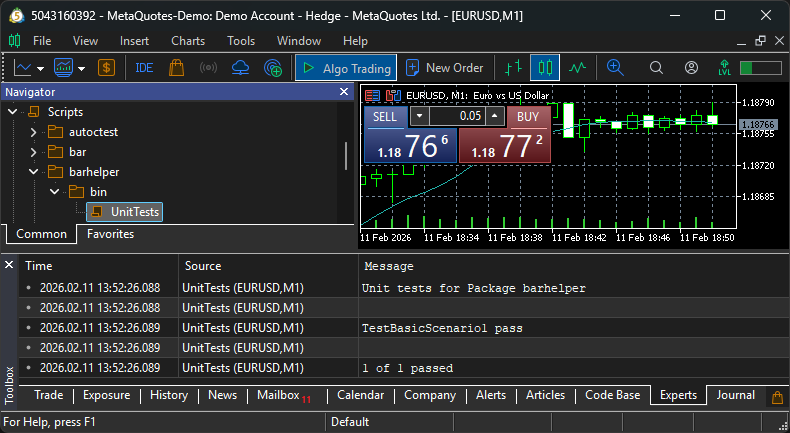This screenshot has width=790, height=433.
Task: Open the Market shopping bag icon
Action: [176, 68]
